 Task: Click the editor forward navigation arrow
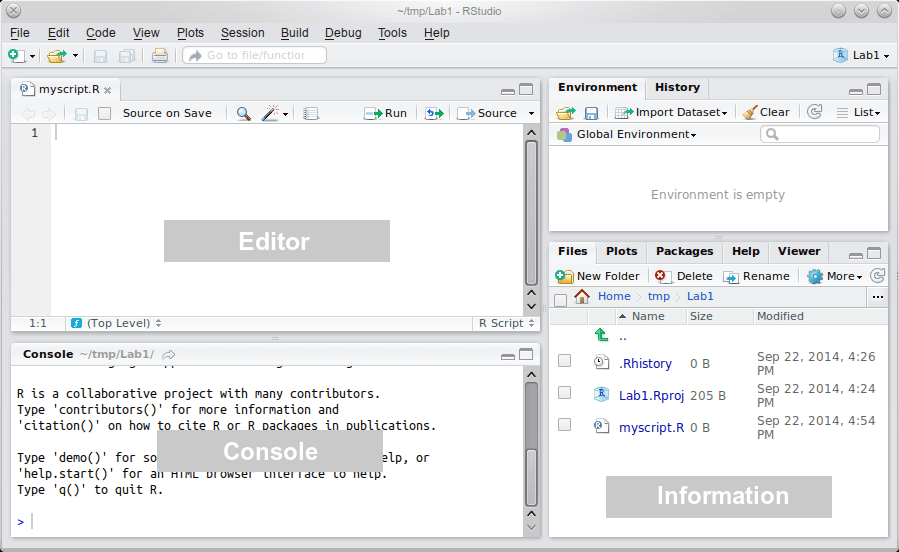coord(49,114)
